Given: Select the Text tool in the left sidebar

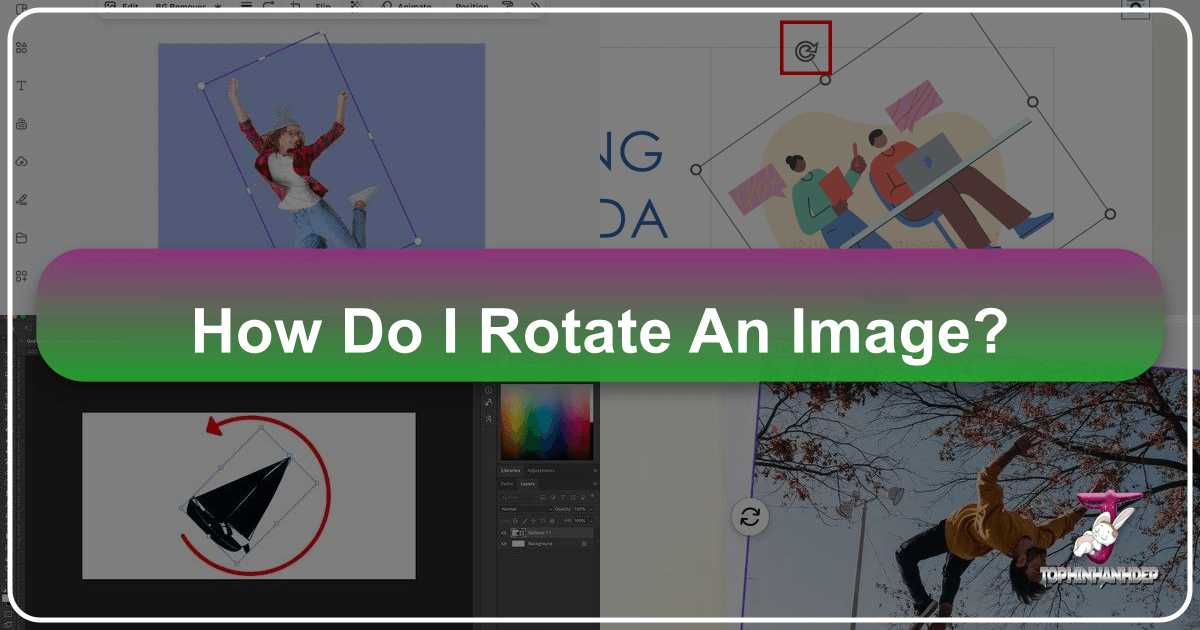Looking at the screenshot, I should pos(20,85).
